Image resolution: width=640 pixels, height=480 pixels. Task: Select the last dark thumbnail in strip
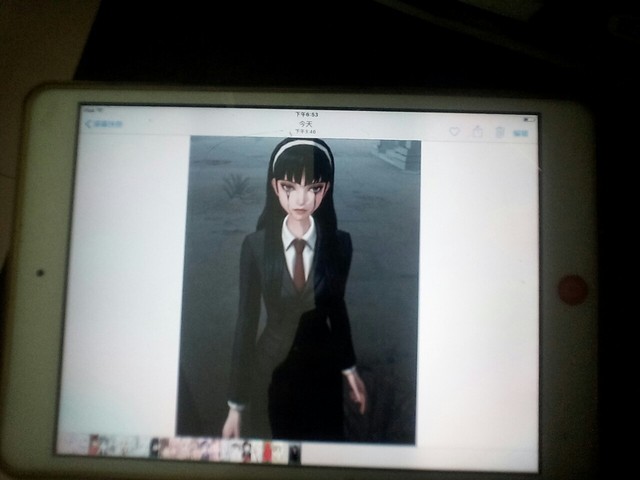(x=295, y=453)
